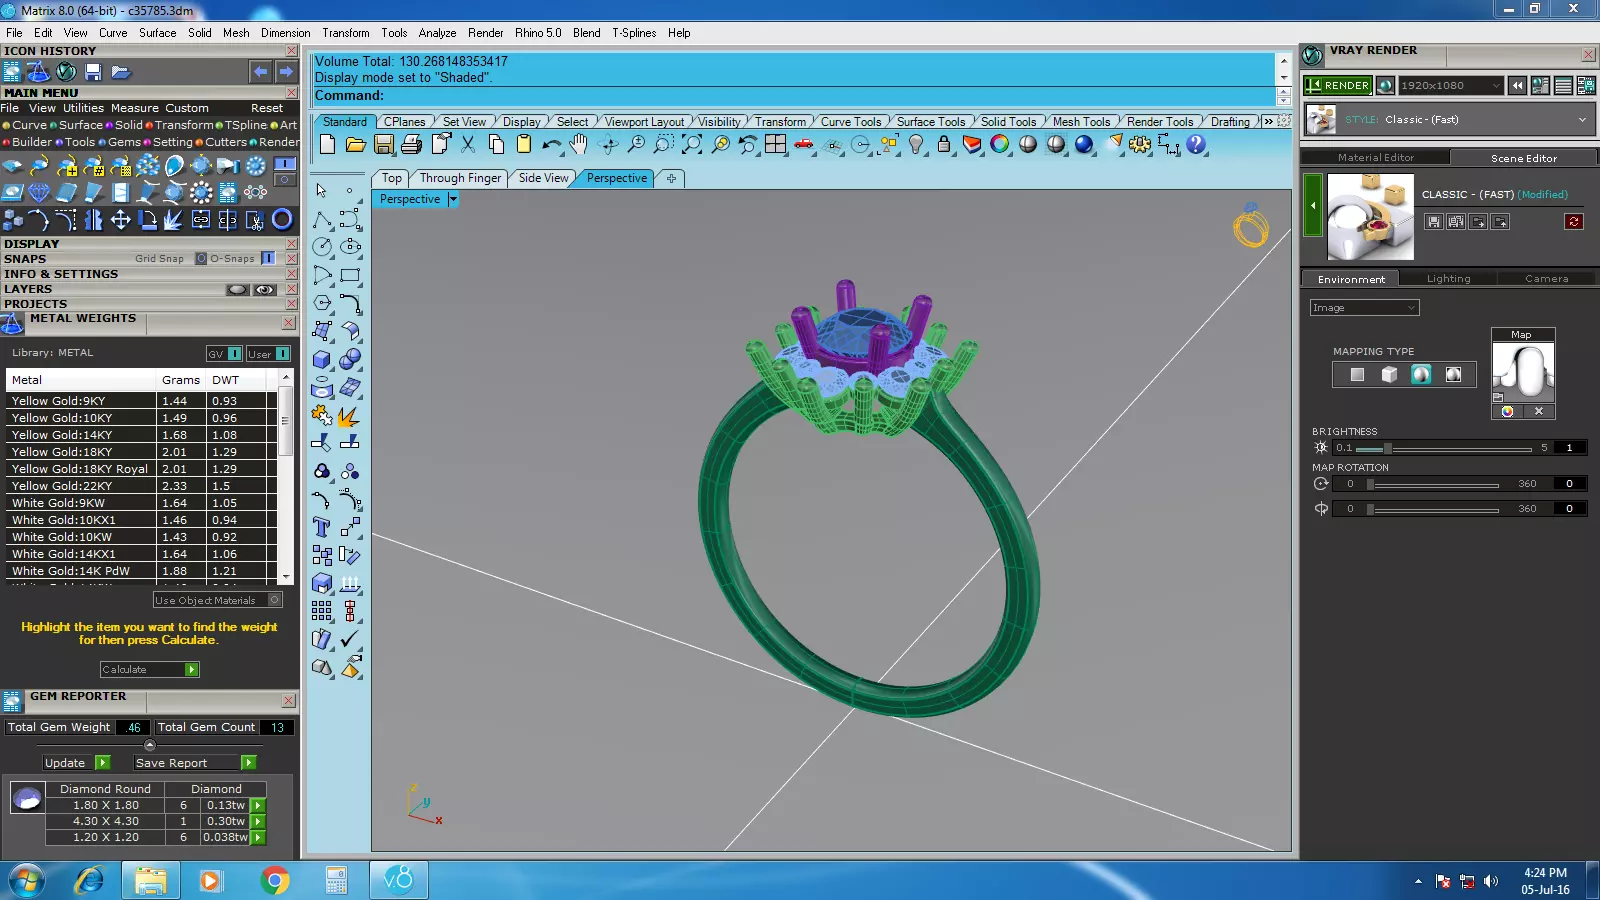The width and height of the screenshot is (1600, 900).
Task: Select the cubic mapping type
Action: 1389,374
